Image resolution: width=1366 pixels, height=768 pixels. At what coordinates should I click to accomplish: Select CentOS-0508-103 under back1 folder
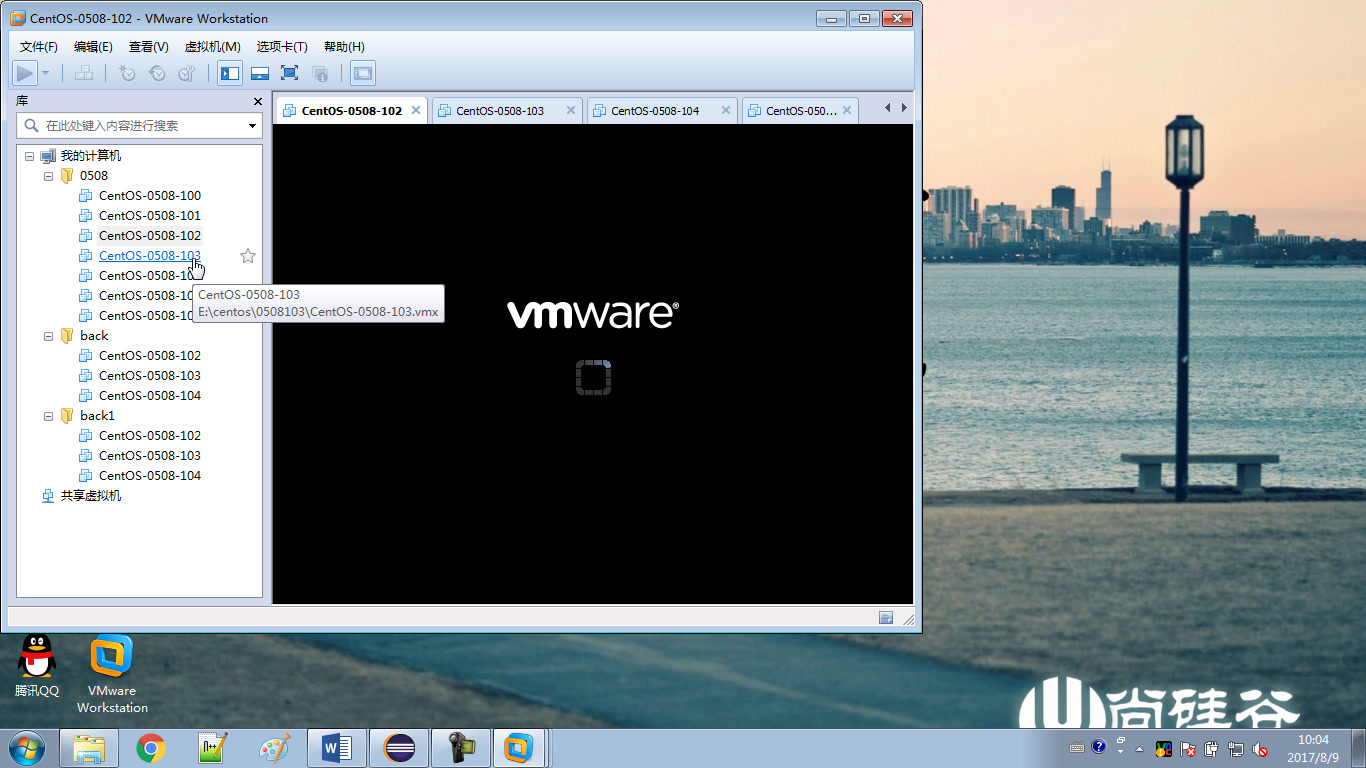pos(150,456)
